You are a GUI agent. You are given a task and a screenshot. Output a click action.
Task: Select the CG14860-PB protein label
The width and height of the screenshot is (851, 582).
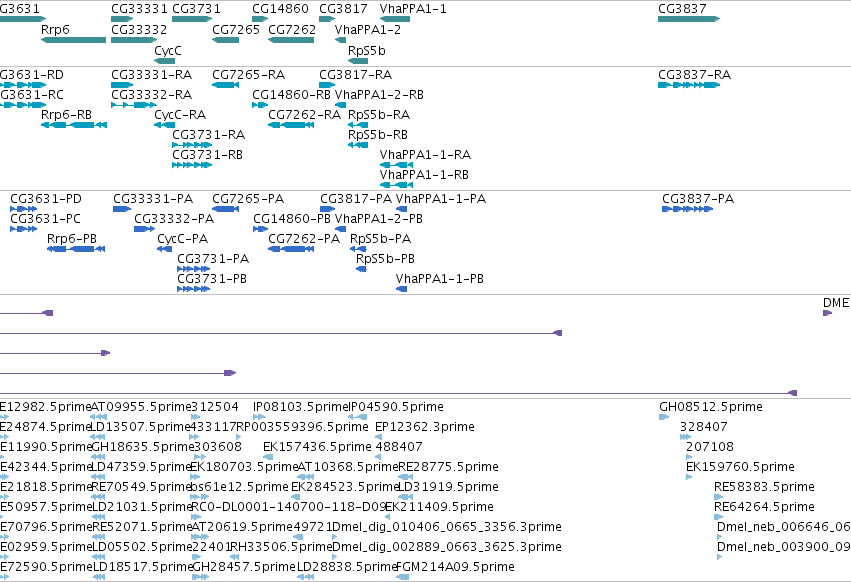pos(292,219)
